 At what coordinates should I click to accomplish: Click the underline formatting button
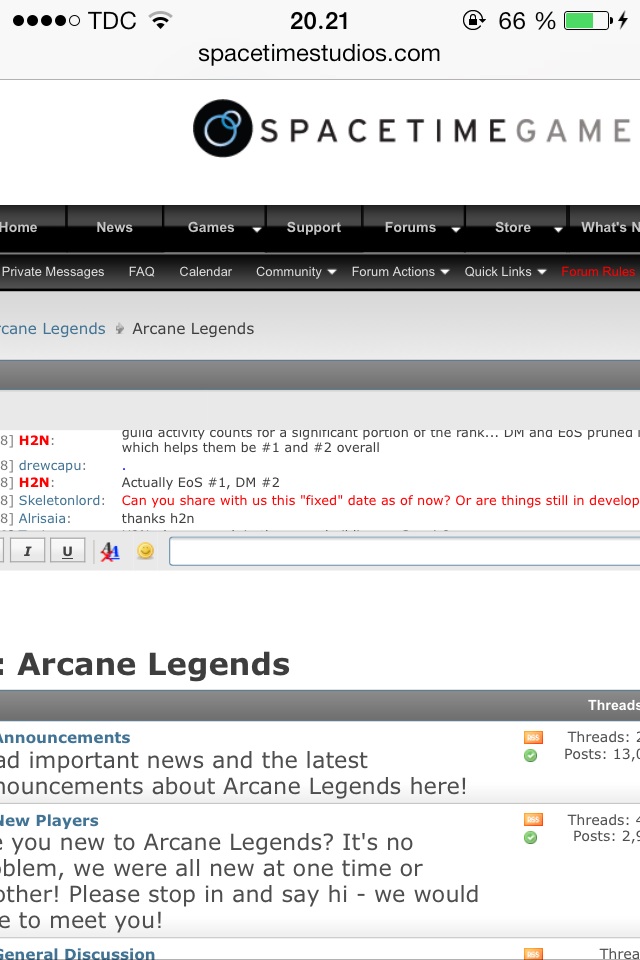click(x=67, y=551)
